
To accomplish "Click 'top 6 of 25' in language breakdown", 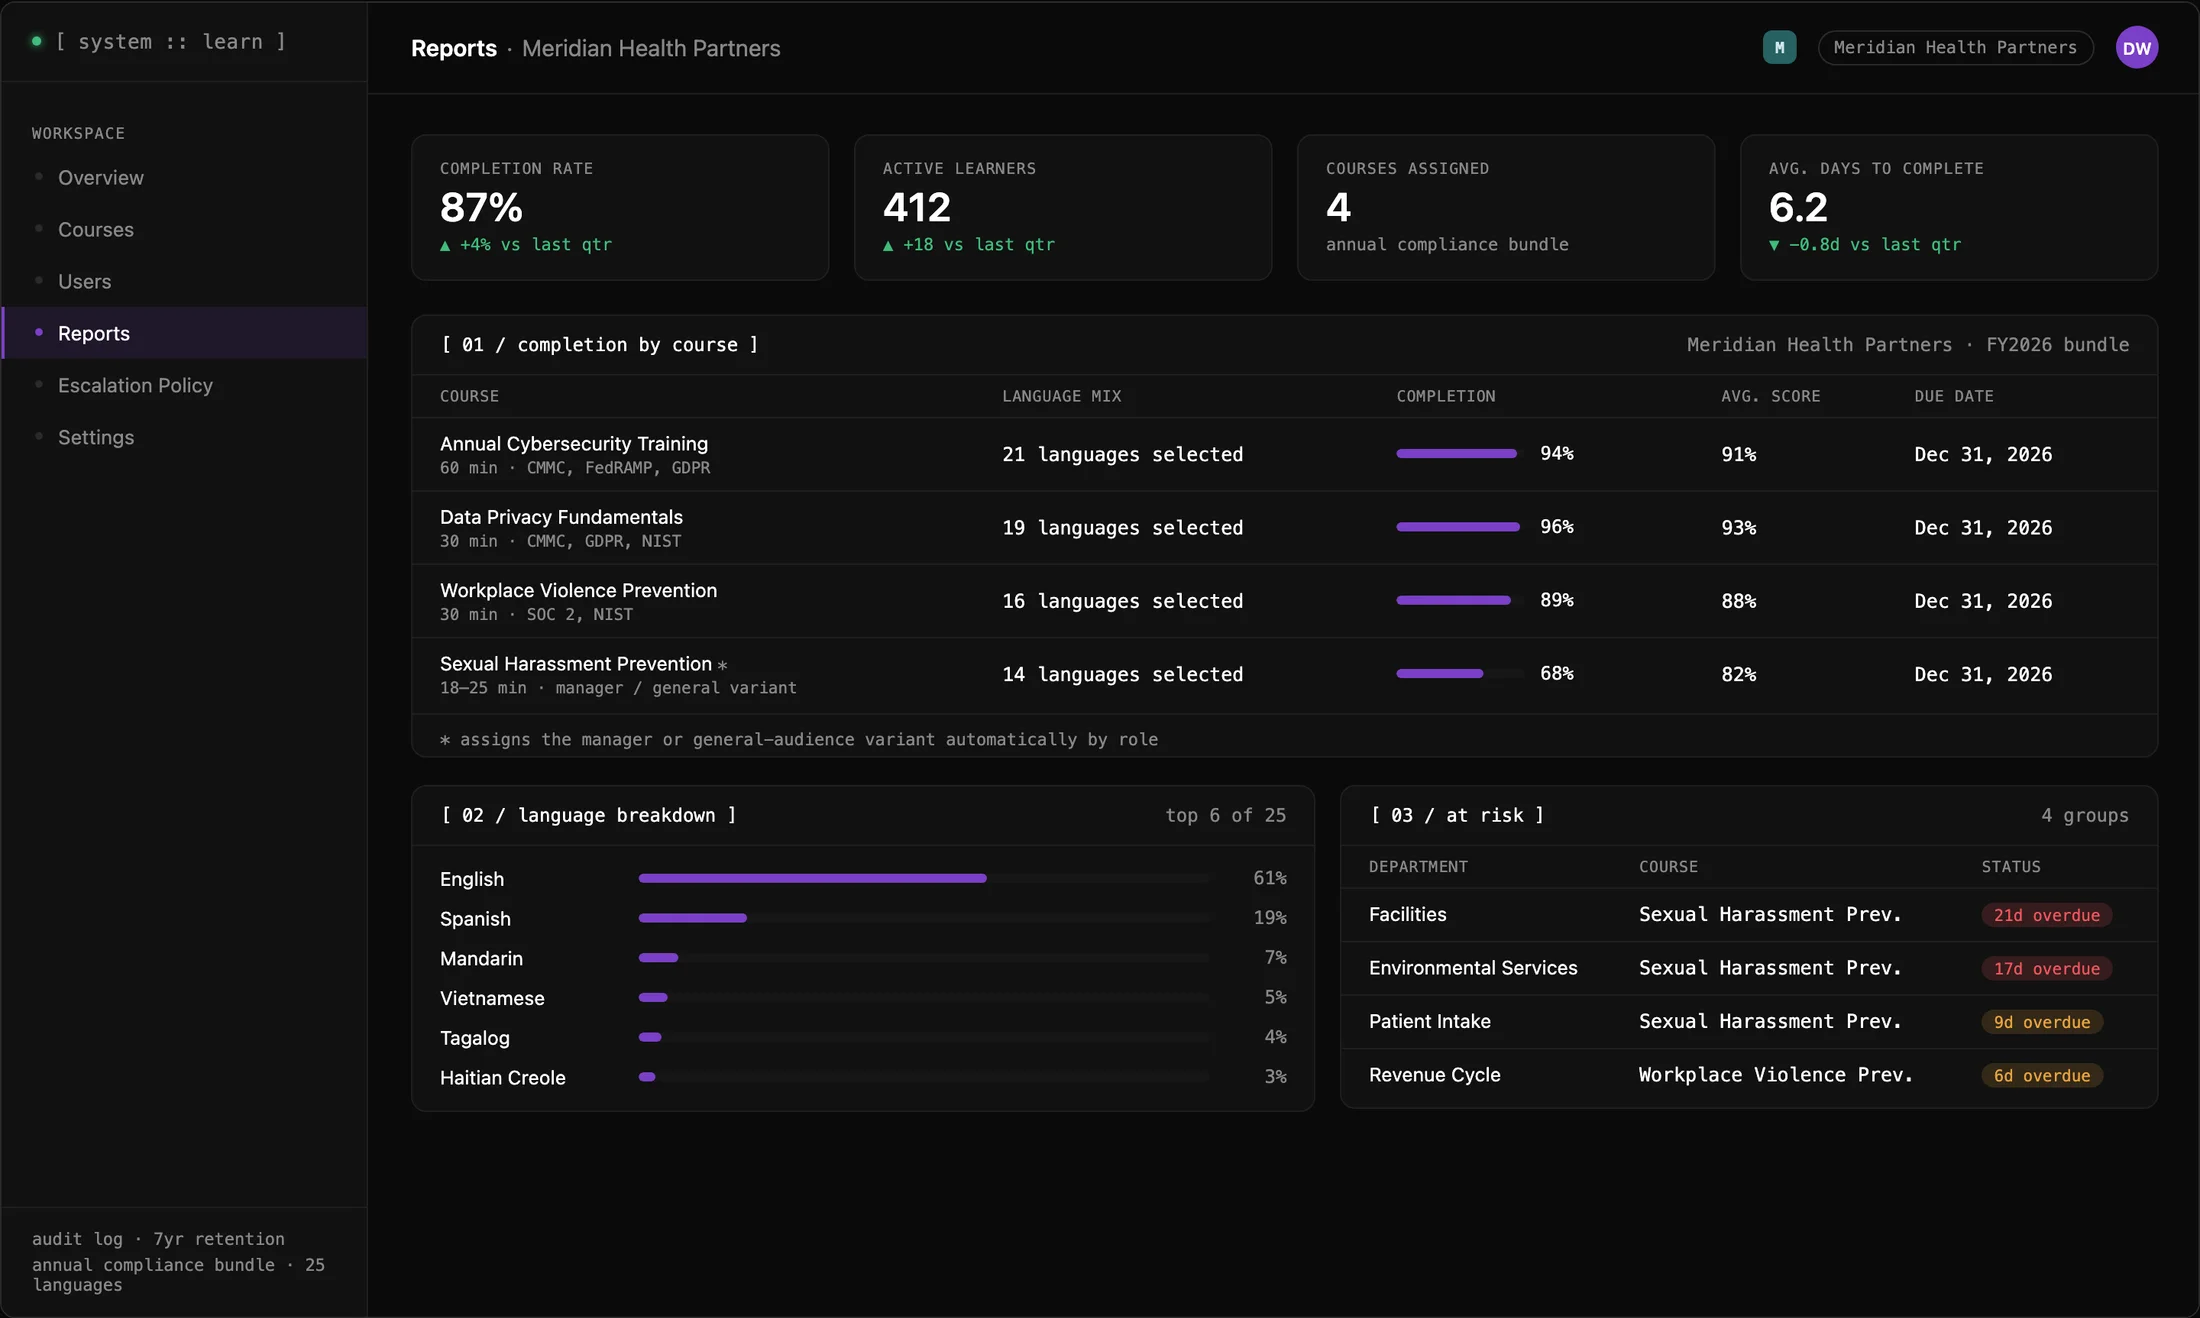I will (x=1225, y=815).
